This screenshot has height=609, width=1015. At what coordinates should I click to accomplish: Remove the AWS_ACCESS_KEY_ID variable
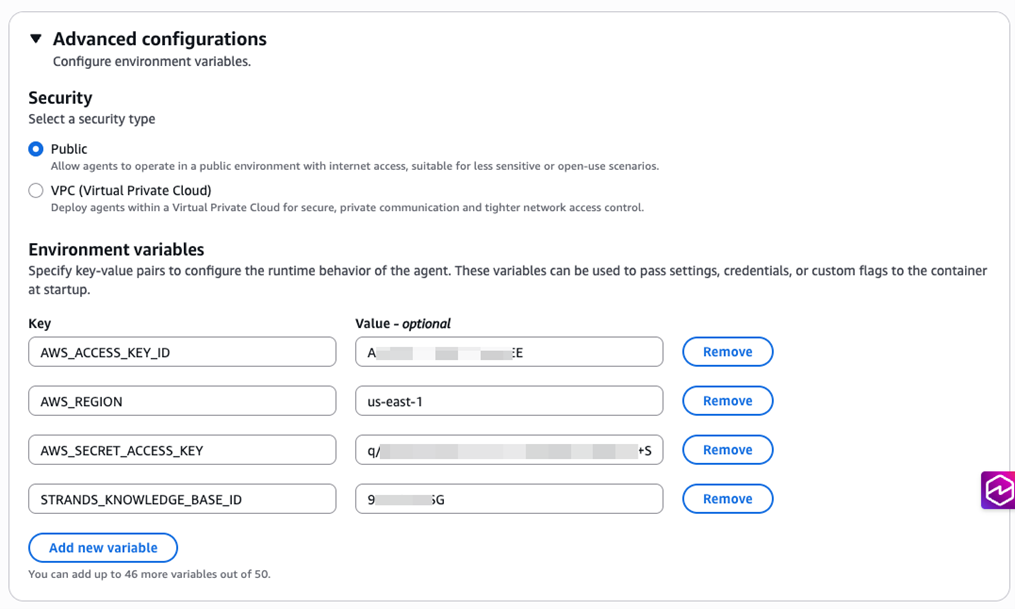coord(727,352)
